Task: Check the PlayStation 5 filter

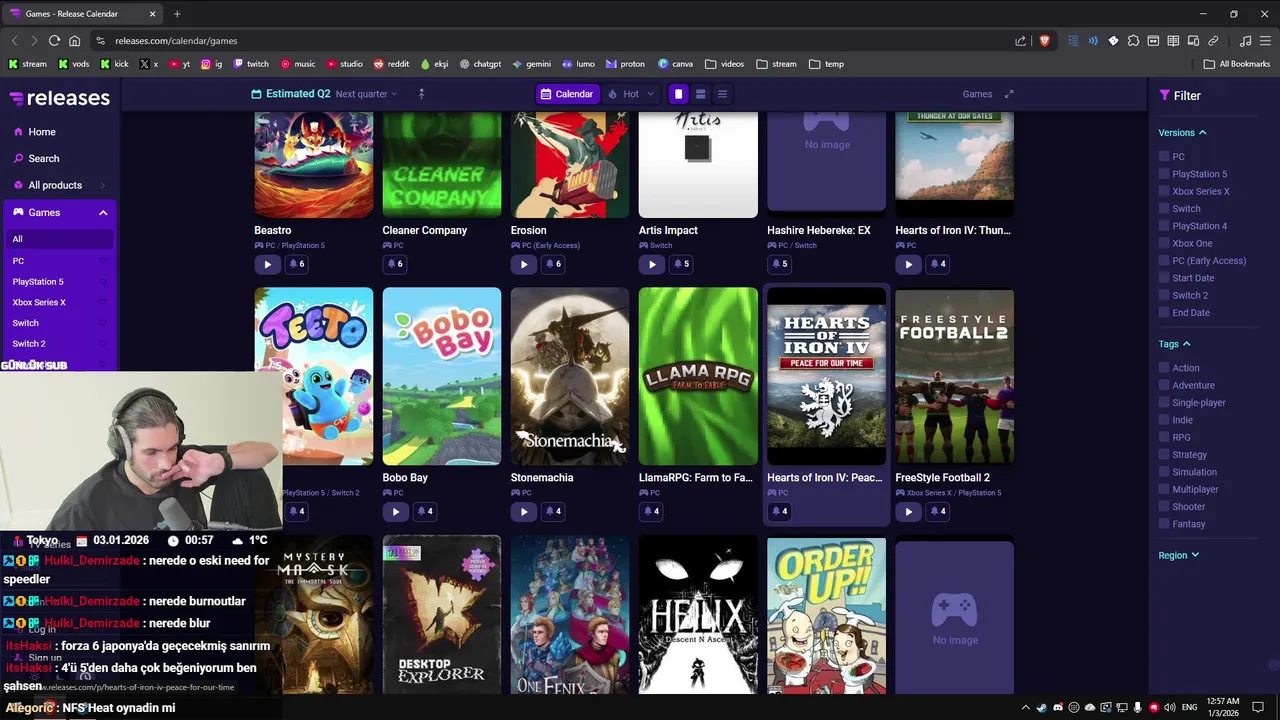Action: (x=1164, y=174)
